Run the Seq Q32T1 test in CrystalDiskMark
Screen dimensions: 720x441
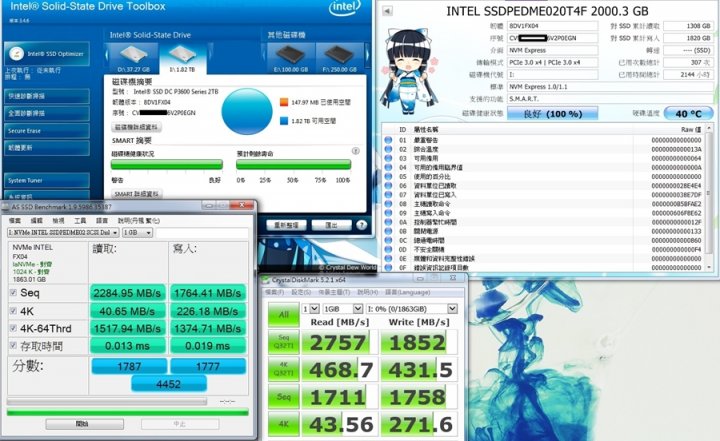(284, 342)
